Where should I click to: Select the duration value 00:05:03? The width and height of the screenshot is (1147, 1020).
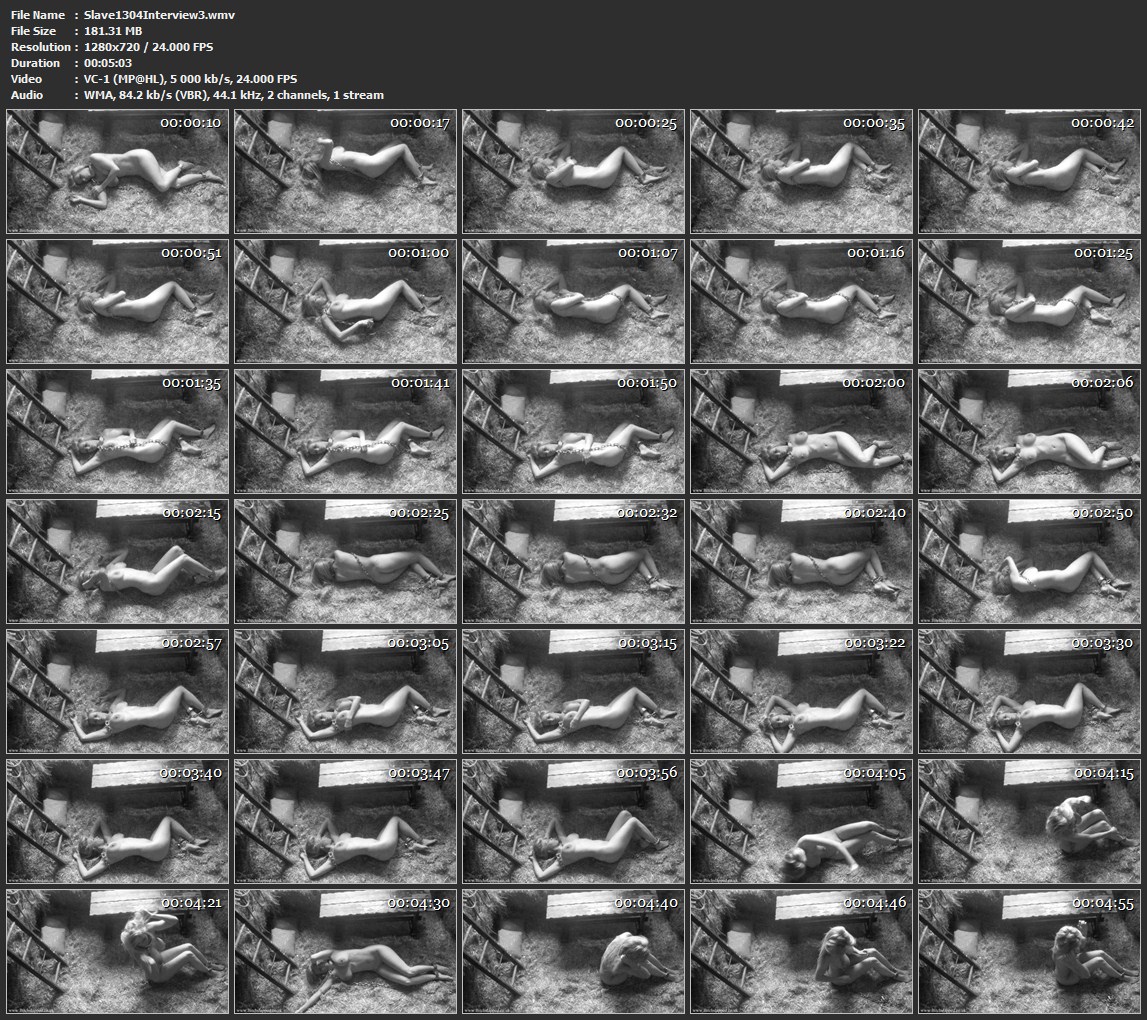point(108,63)
